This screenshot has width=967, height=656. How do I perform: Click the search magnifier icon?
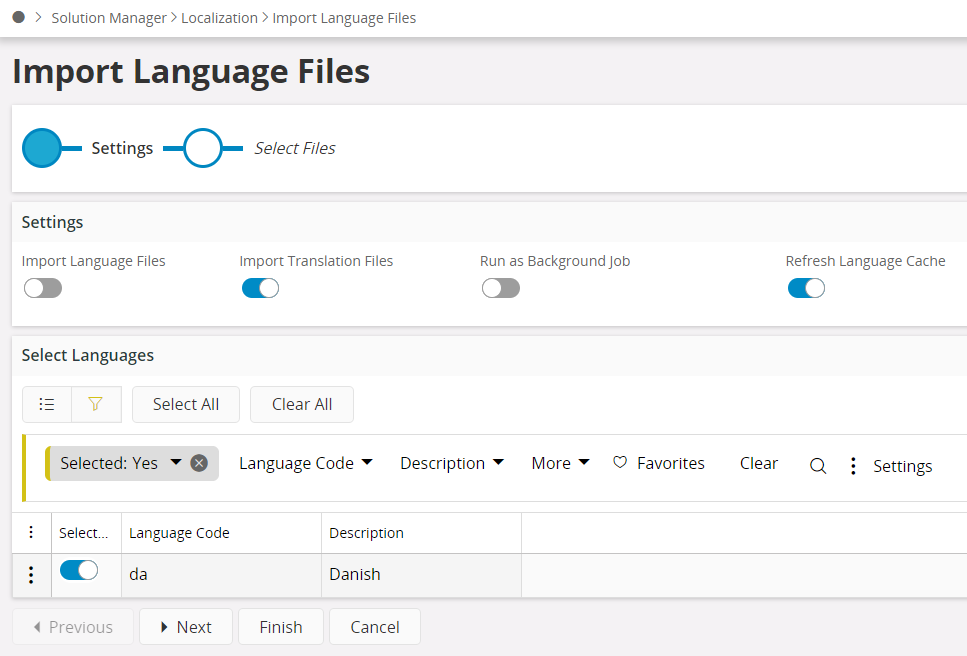click(x=817, y=465)
